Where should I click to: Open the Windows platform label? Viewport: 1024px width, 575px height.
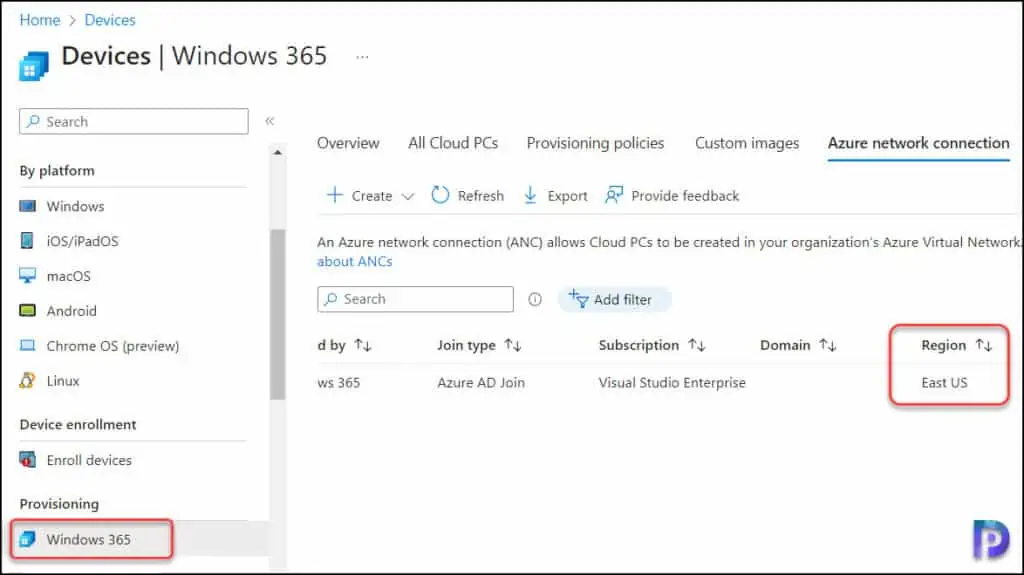click(x=75, y=206)
